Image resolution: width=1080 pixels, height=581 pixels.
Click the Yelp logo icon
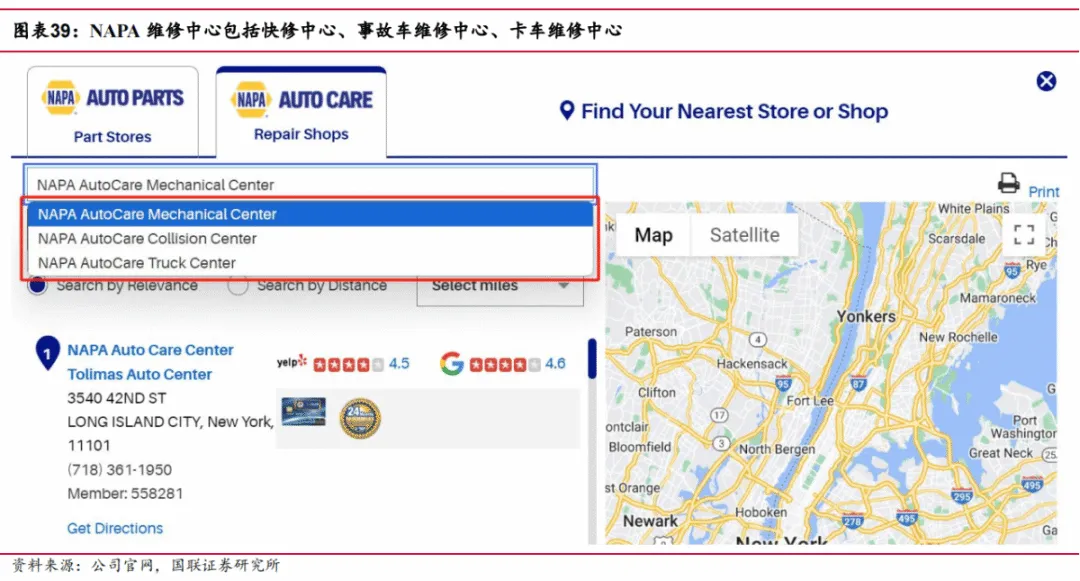tap(292, 361)
